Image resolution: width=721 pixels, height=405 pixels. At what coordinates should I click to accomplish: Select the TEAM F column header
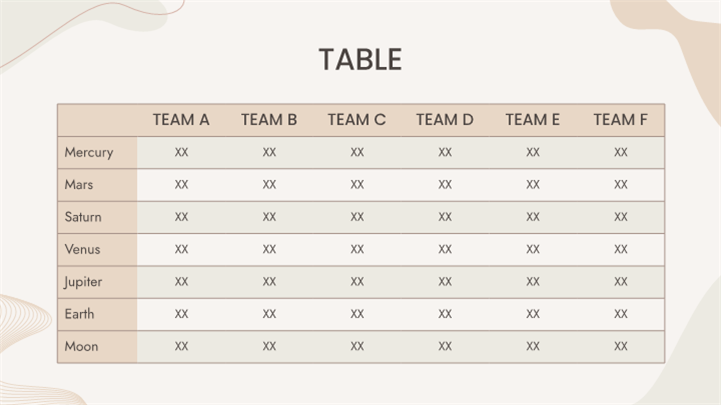click(621, 120)
